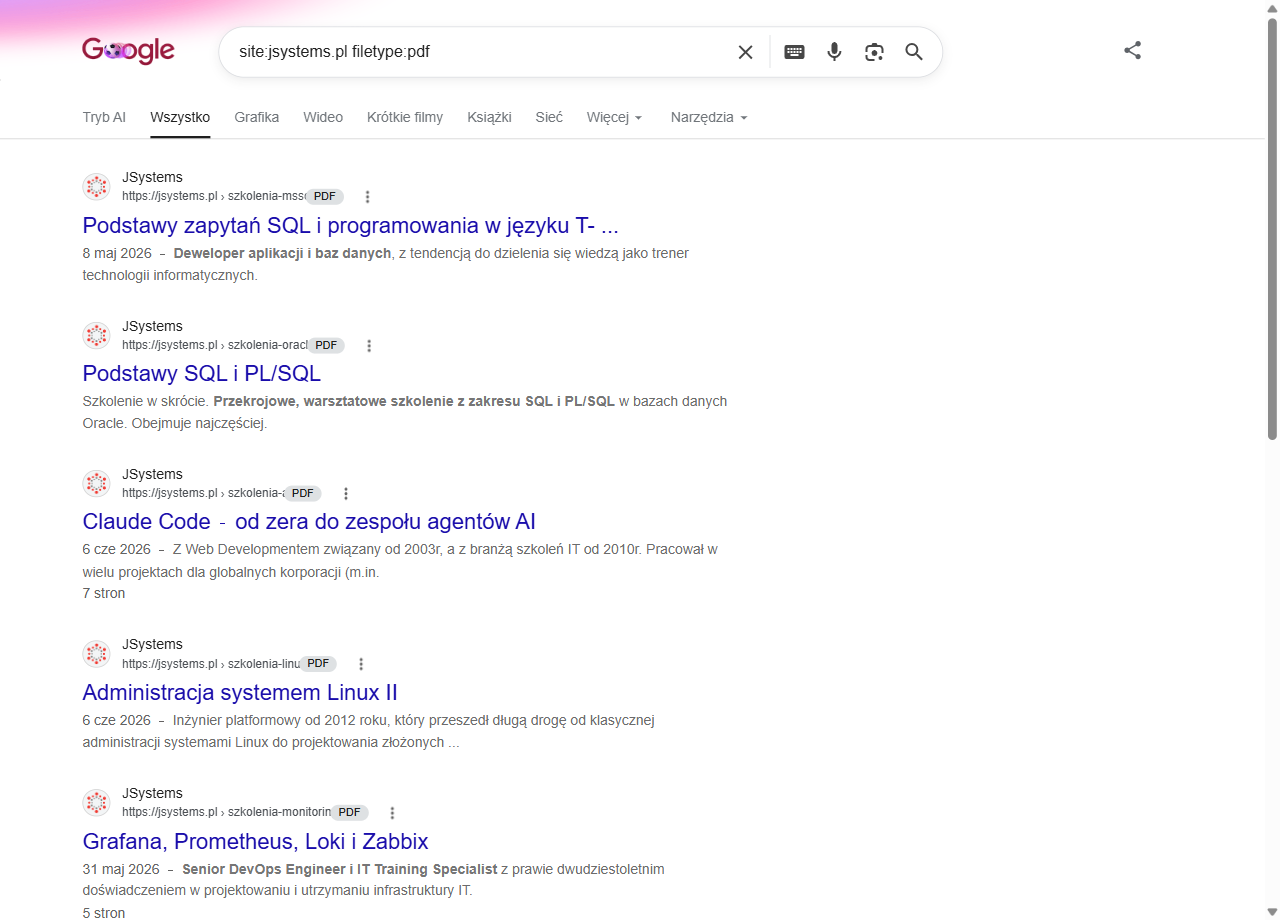Open three-dot menu for T-SQL result

point(367,197)
